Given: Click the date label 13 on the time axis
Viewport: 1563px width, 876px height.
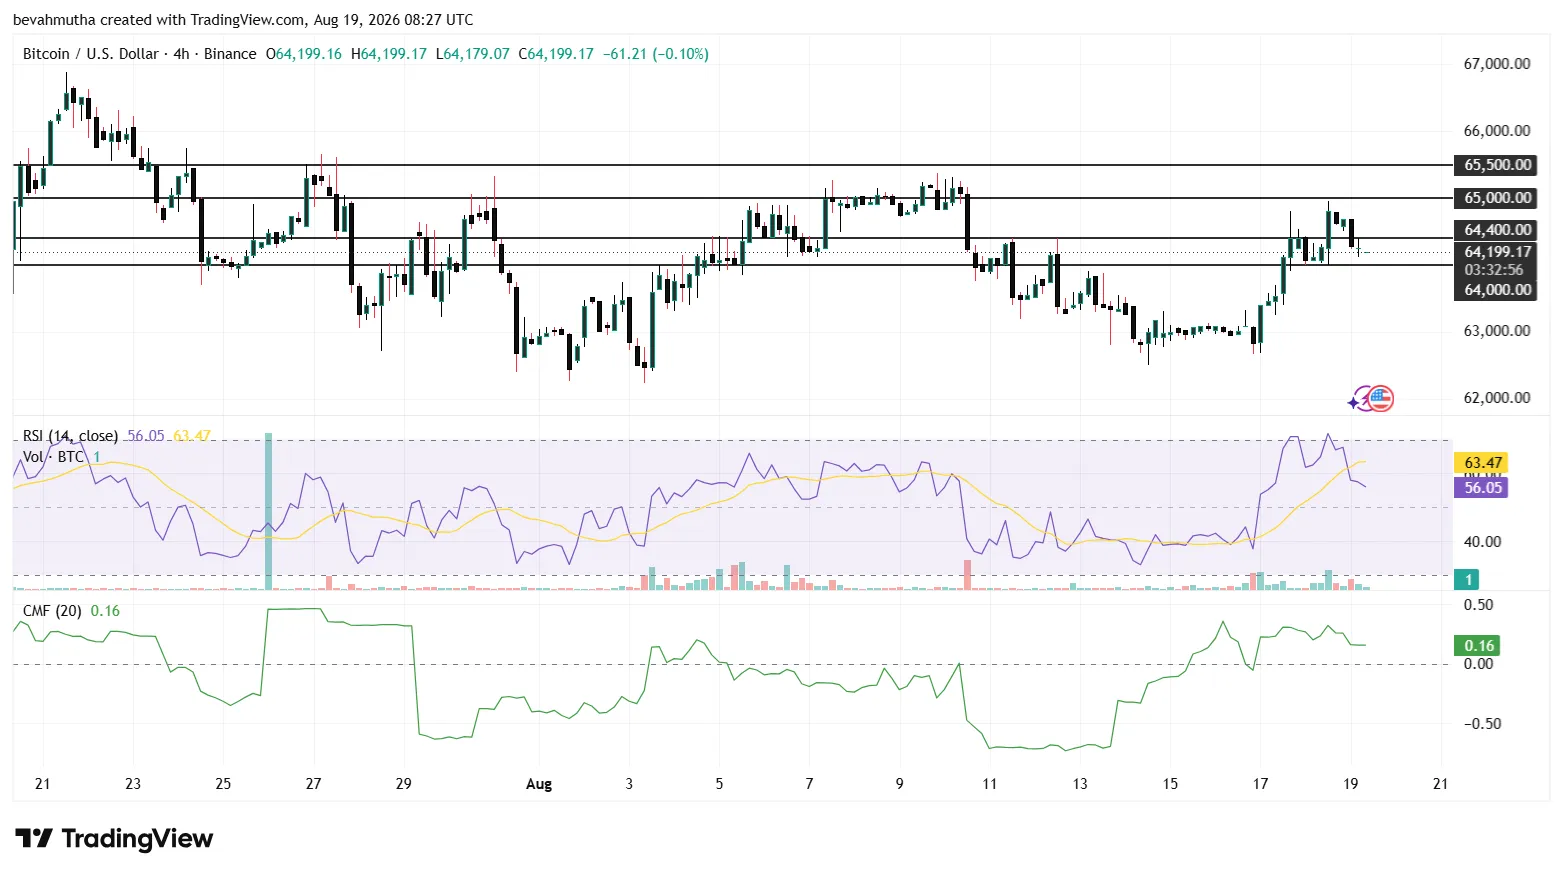Looking at the screenshot, I should (x=1080, y=784).
